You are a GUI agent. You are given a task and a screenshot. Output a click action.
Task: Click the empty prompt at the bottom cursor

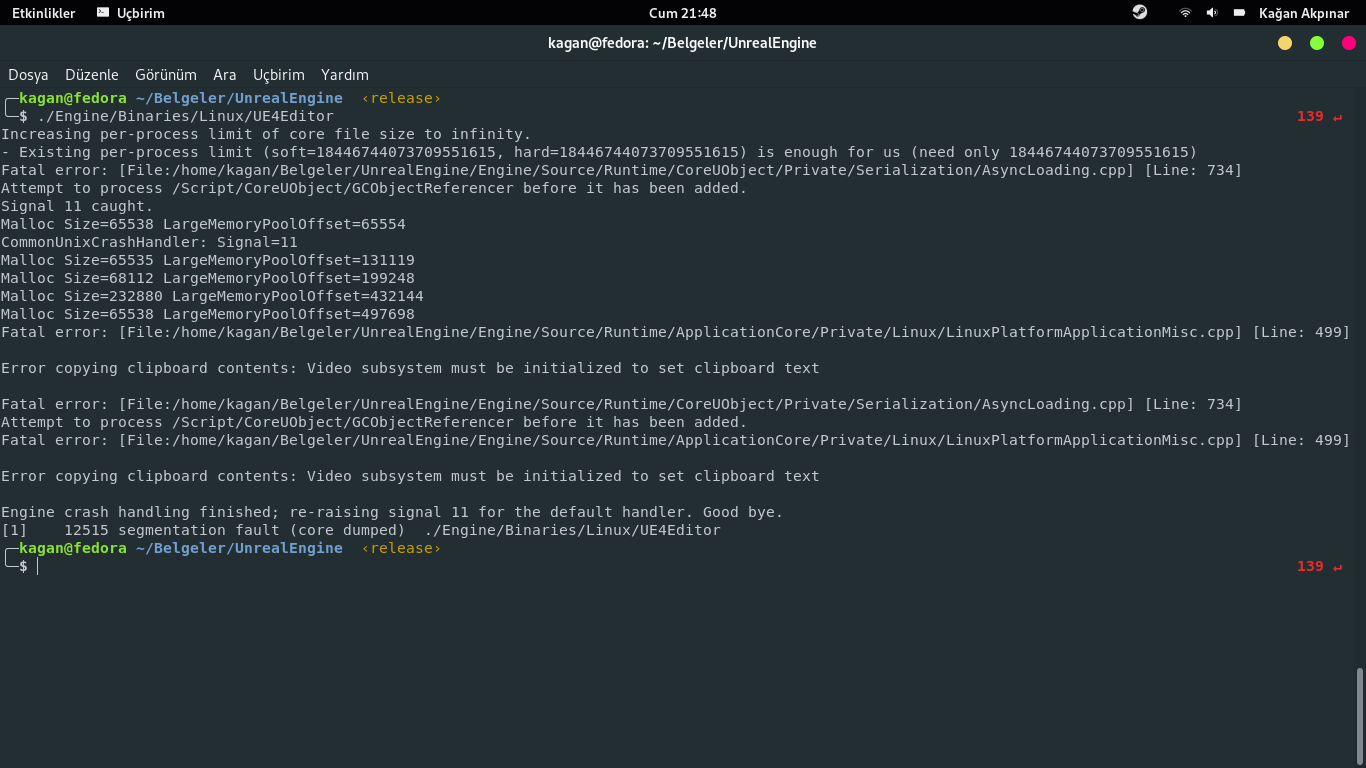coord(38,566)
